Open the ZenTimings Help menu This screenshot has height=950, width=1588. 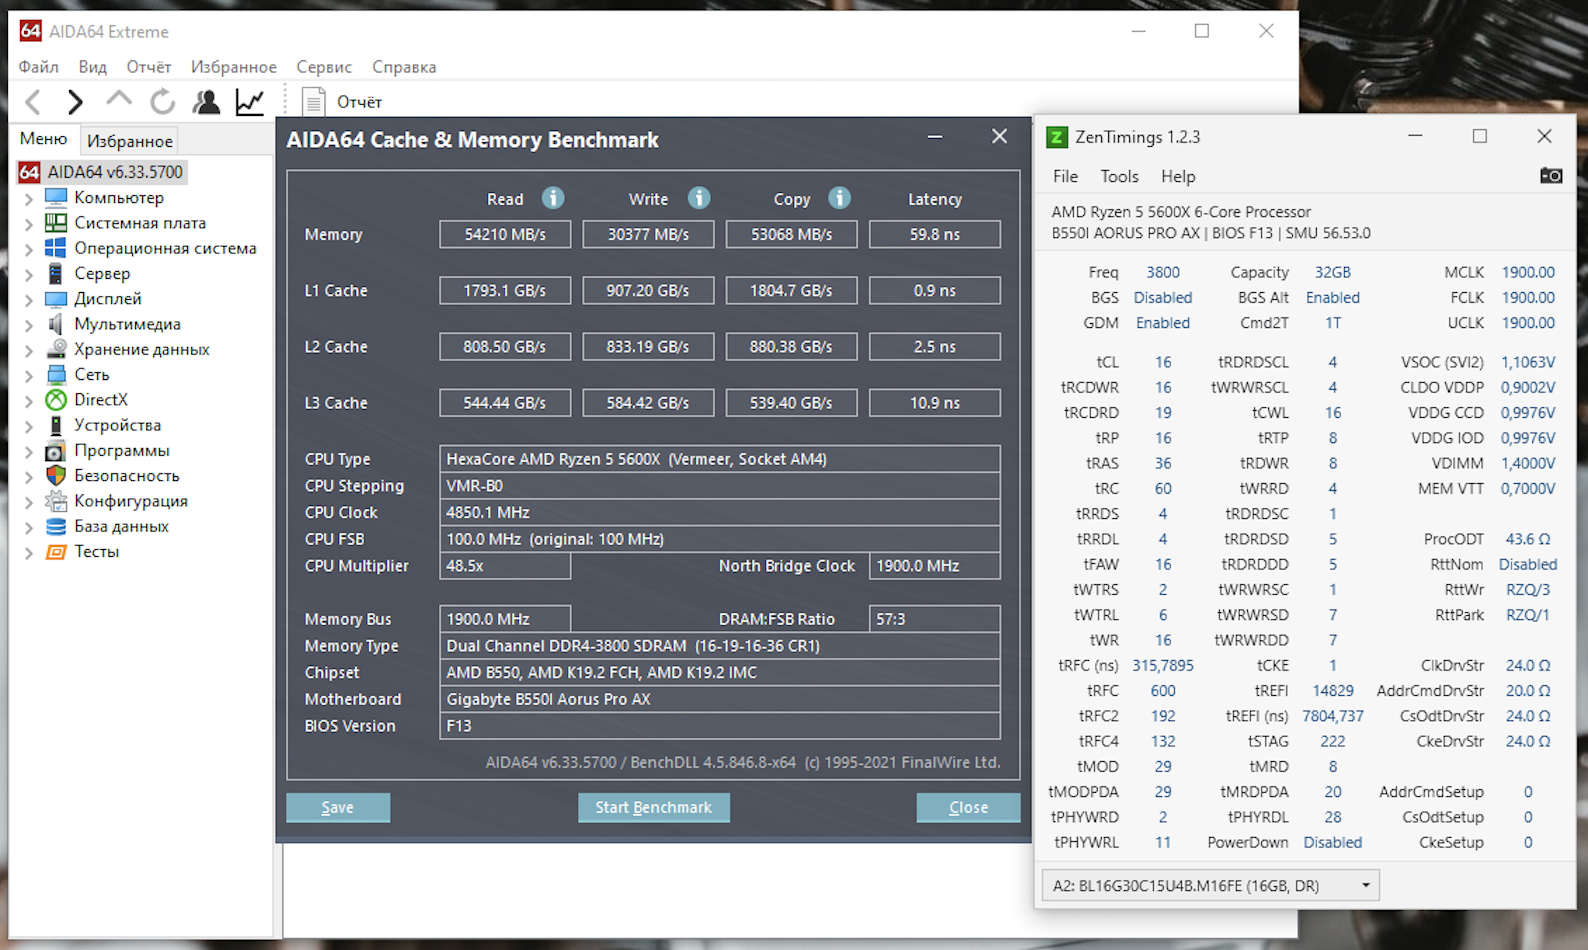(x=1178, y=176)
